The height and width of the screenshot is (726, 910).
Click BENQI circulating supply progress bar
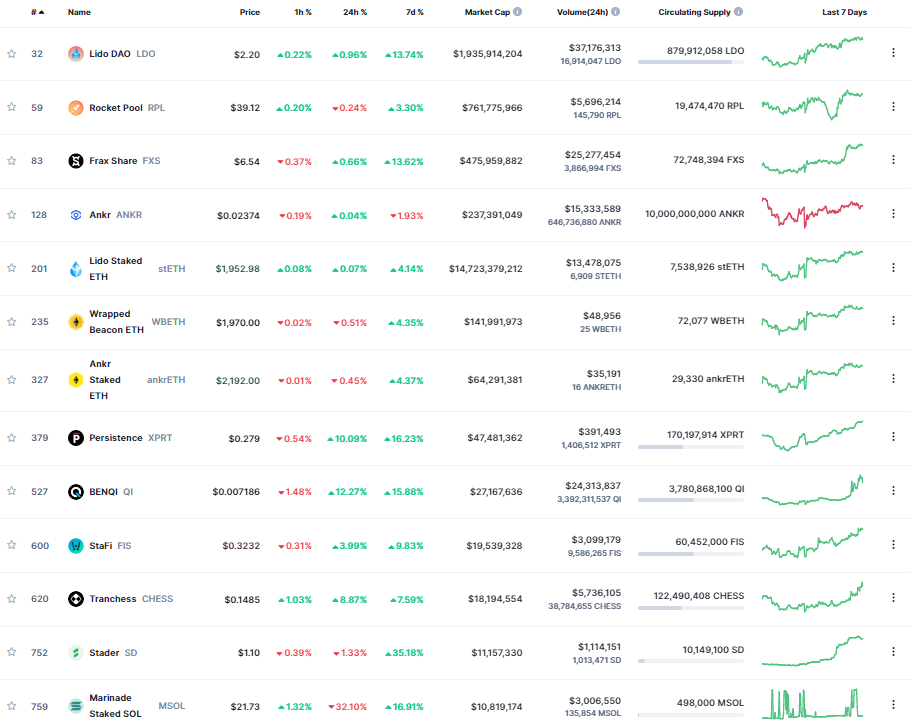[x=691, y=500]
